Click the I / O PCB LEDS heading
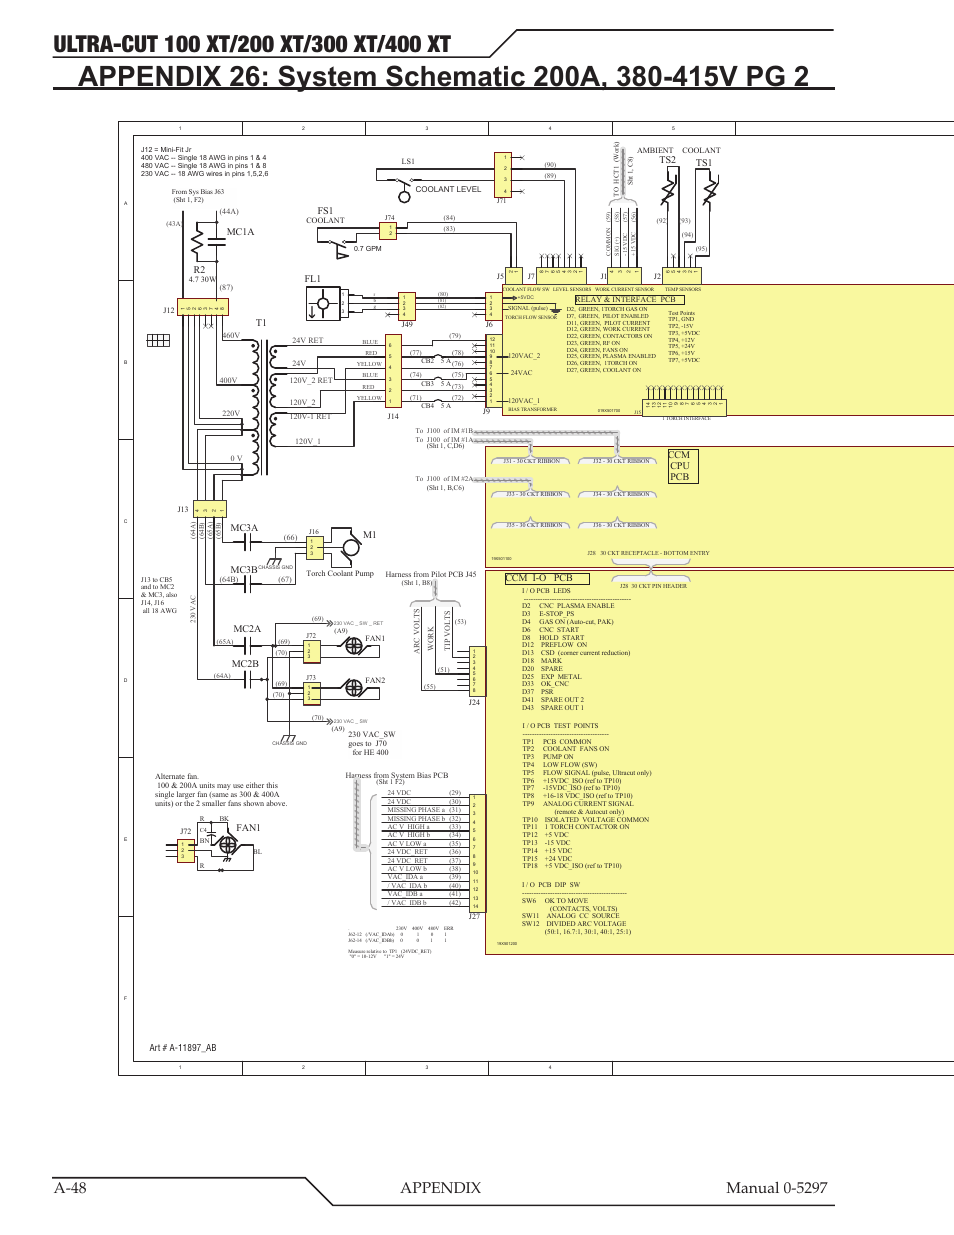Image resolution: width=954 pixels, height=1235 pixels. click(546, 591)
